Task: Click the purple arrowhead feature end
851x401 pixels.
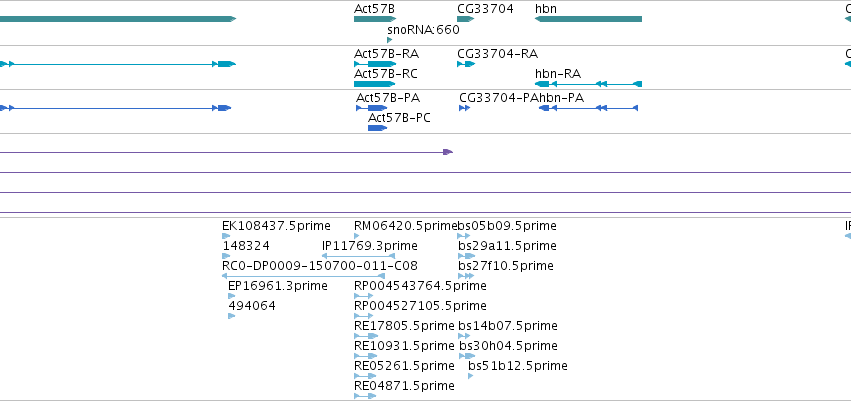Action: (x=448, y=152)
